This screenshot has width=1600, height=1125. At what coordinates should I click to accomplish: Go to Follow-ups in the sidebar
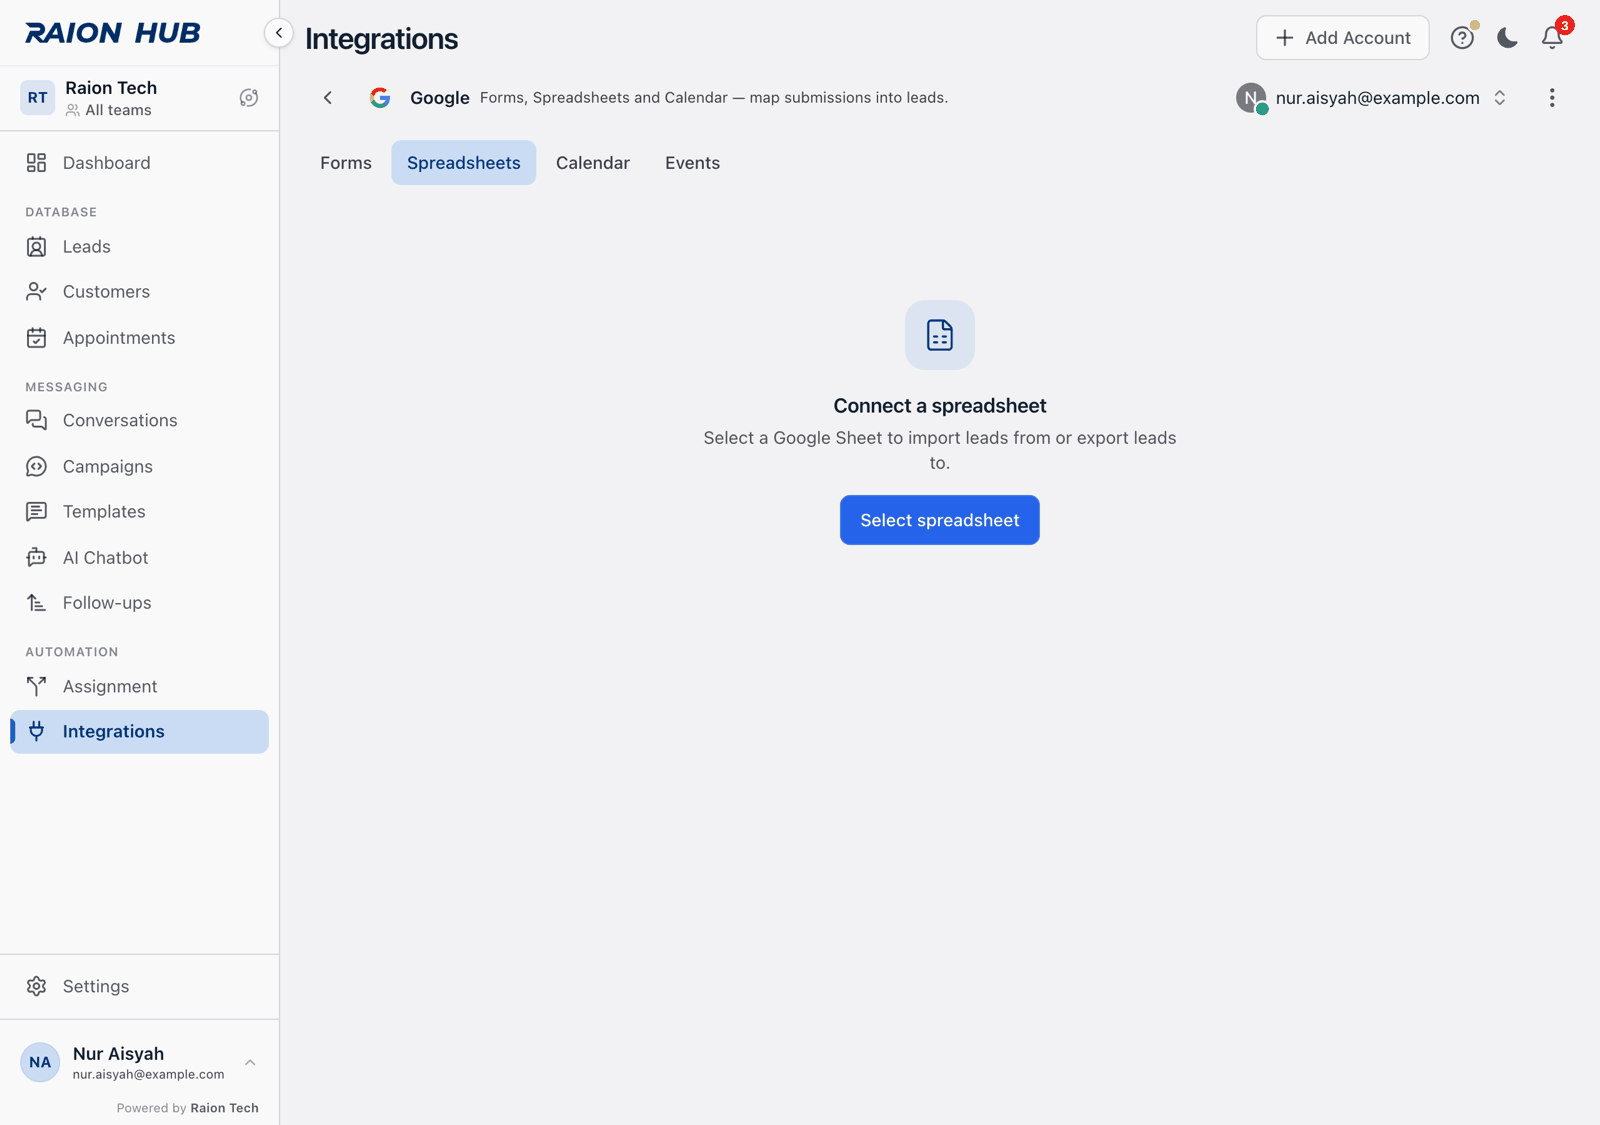click(x=139, y=603)
